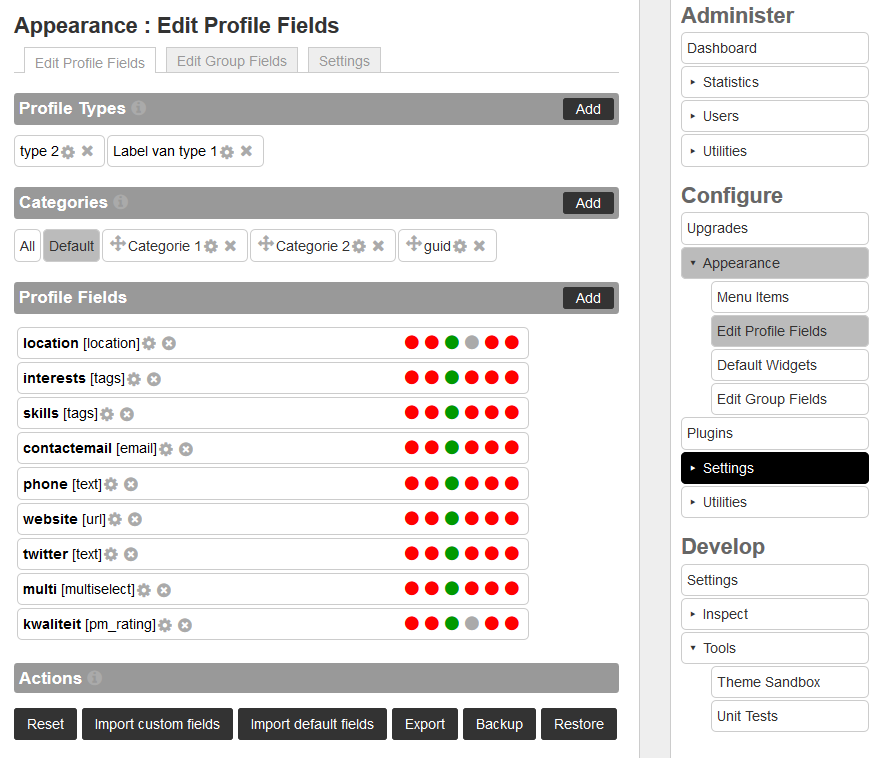
Task: Toggle the green status dot for interests
Action: point(452,378)
